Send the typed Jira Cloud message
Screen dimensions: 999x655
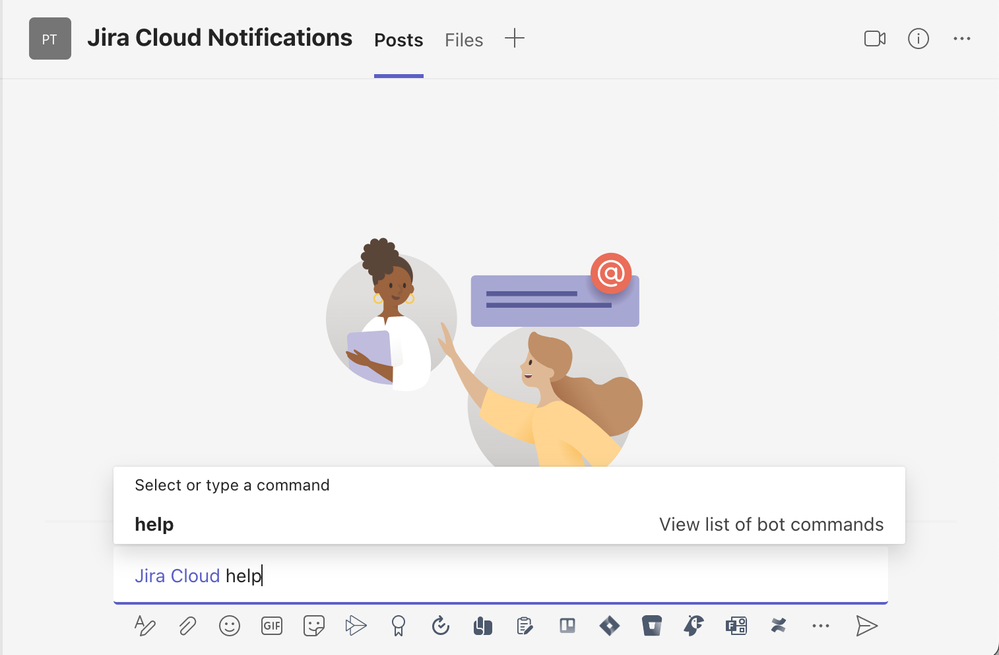[x=866, y=625]
